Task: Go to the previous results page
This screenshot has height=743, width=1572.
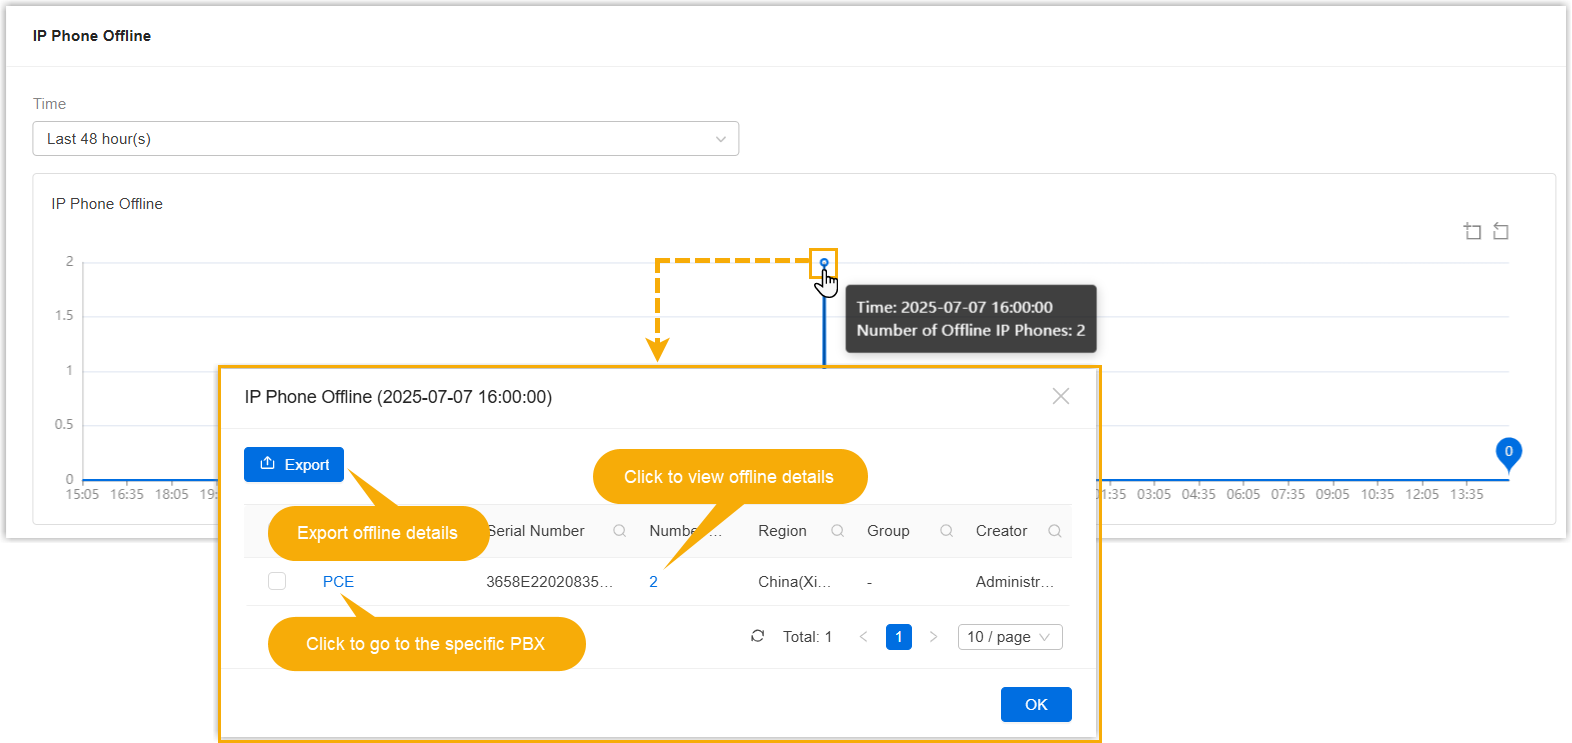Action: tap(864, 637)
